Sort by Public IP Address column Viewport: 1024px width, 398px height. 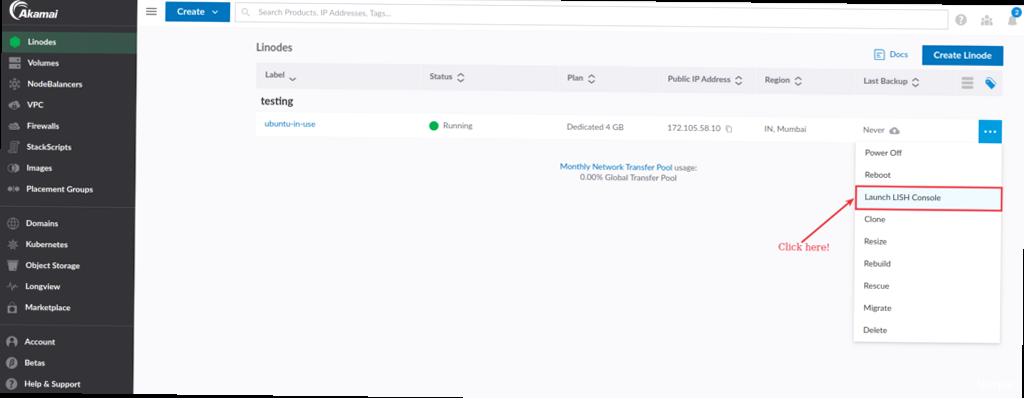click(705, 80)
